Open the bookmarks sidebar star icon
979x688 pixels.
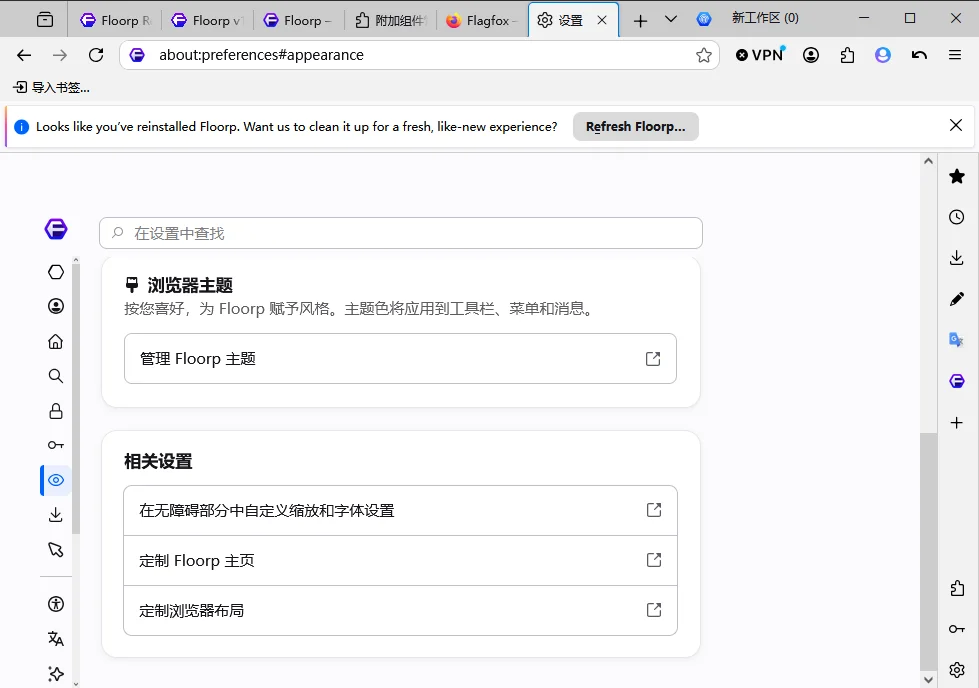coord(957,177)
